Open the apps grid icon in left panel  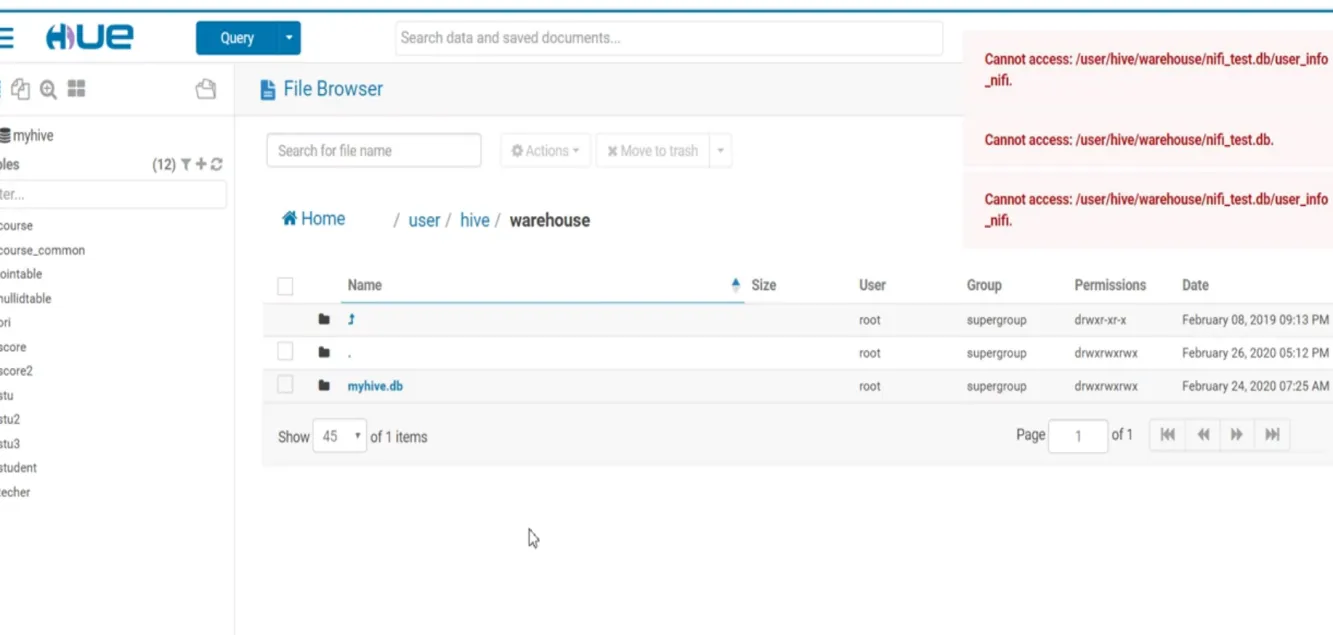tap(76, 89)
